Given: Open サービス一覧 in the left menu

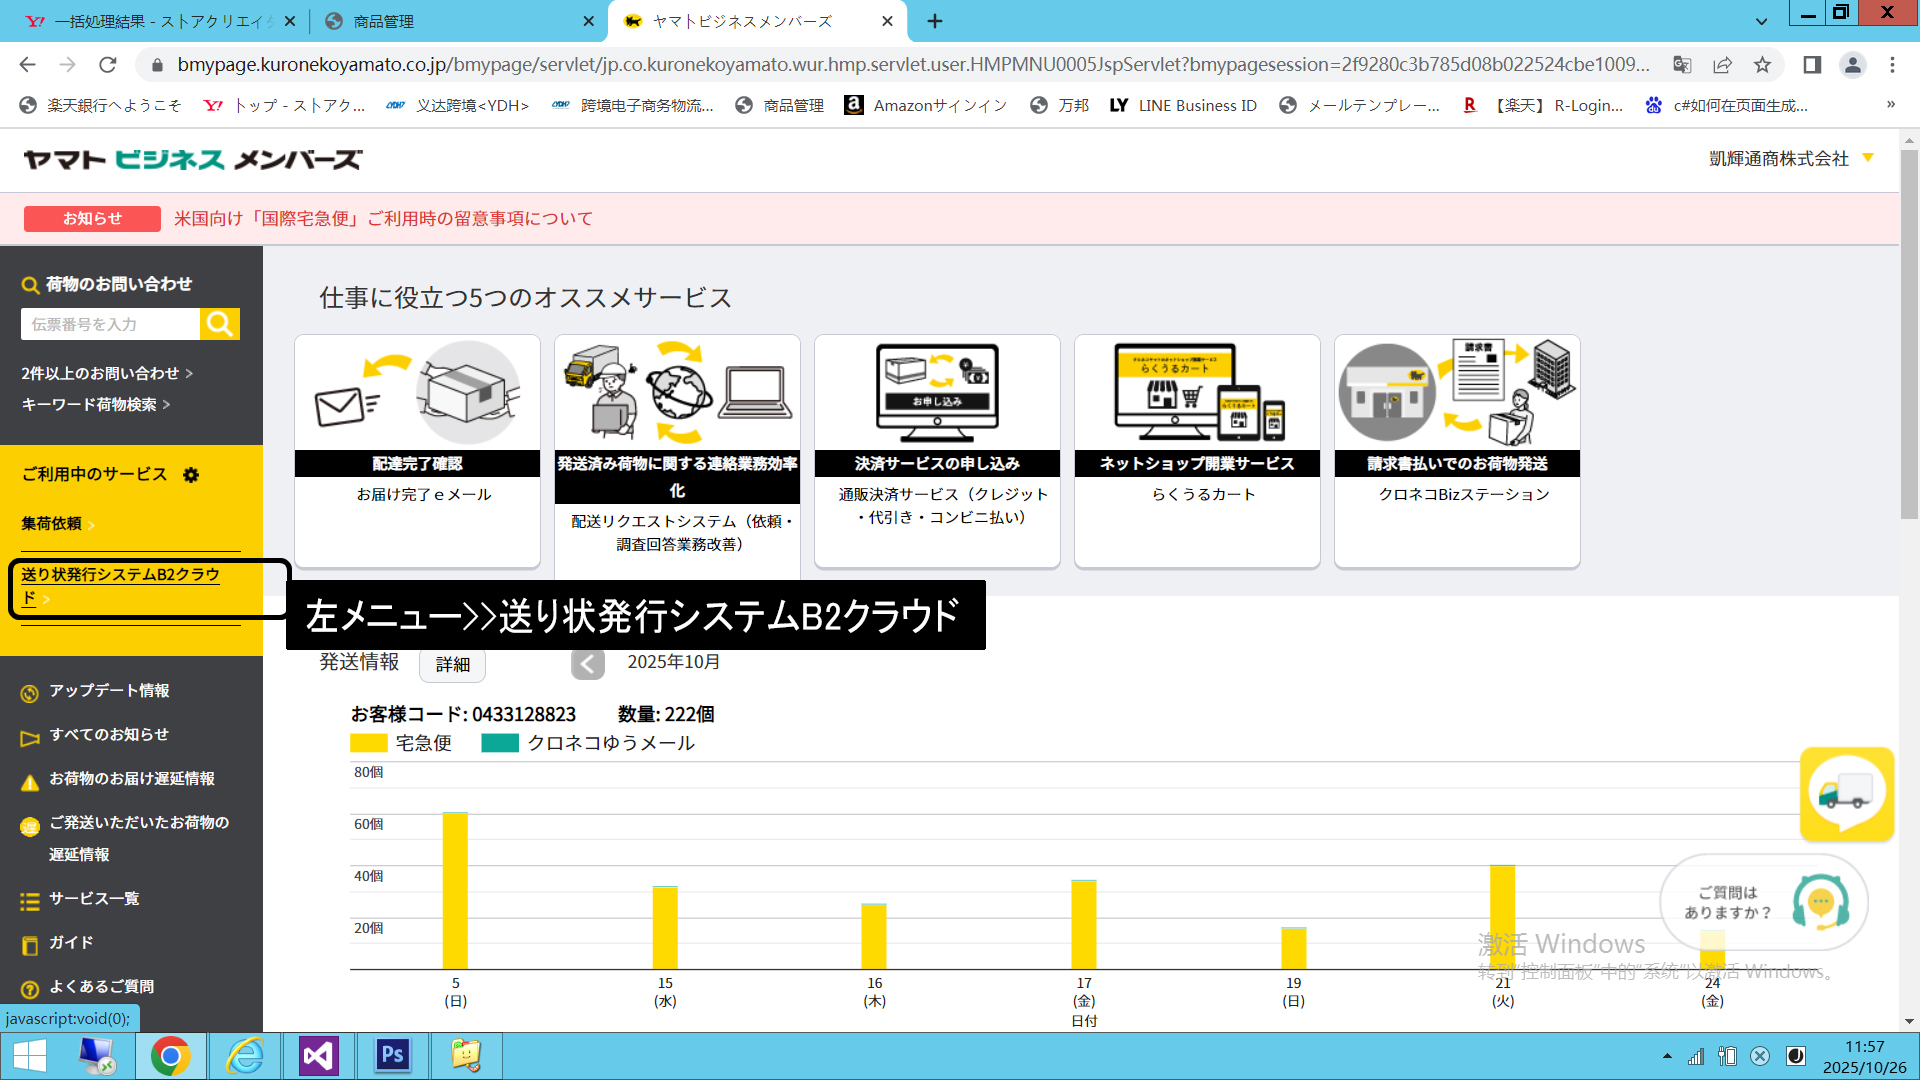Looking at the screenshot, I should pos(94,899).
